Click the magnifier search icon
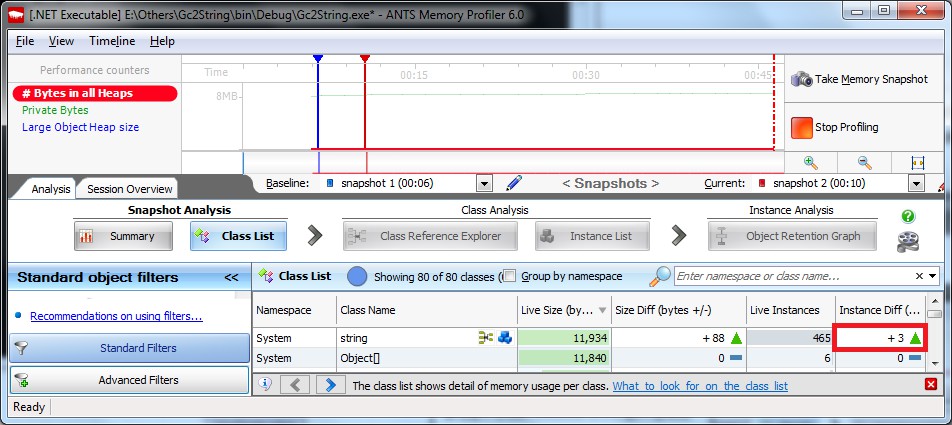The width and height of the screenshot is (952, 425). coord(659,276)
